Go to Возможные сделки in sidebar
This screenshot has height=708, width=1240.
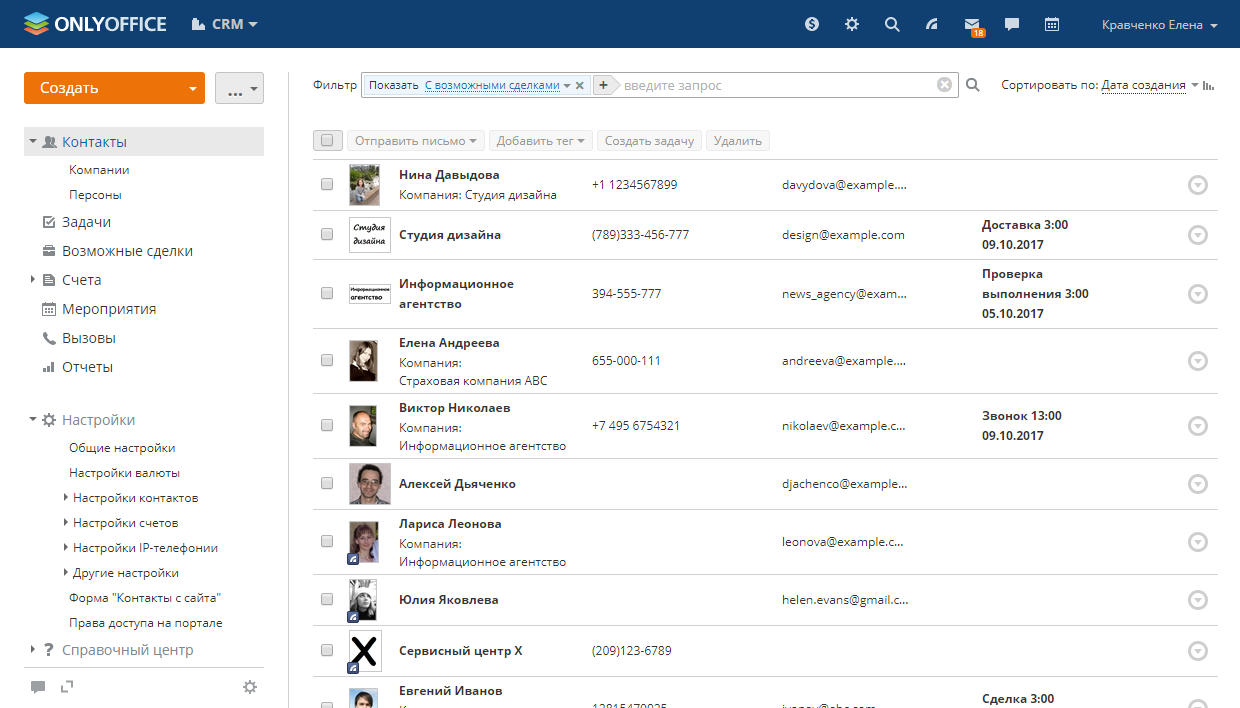(127, 251)
